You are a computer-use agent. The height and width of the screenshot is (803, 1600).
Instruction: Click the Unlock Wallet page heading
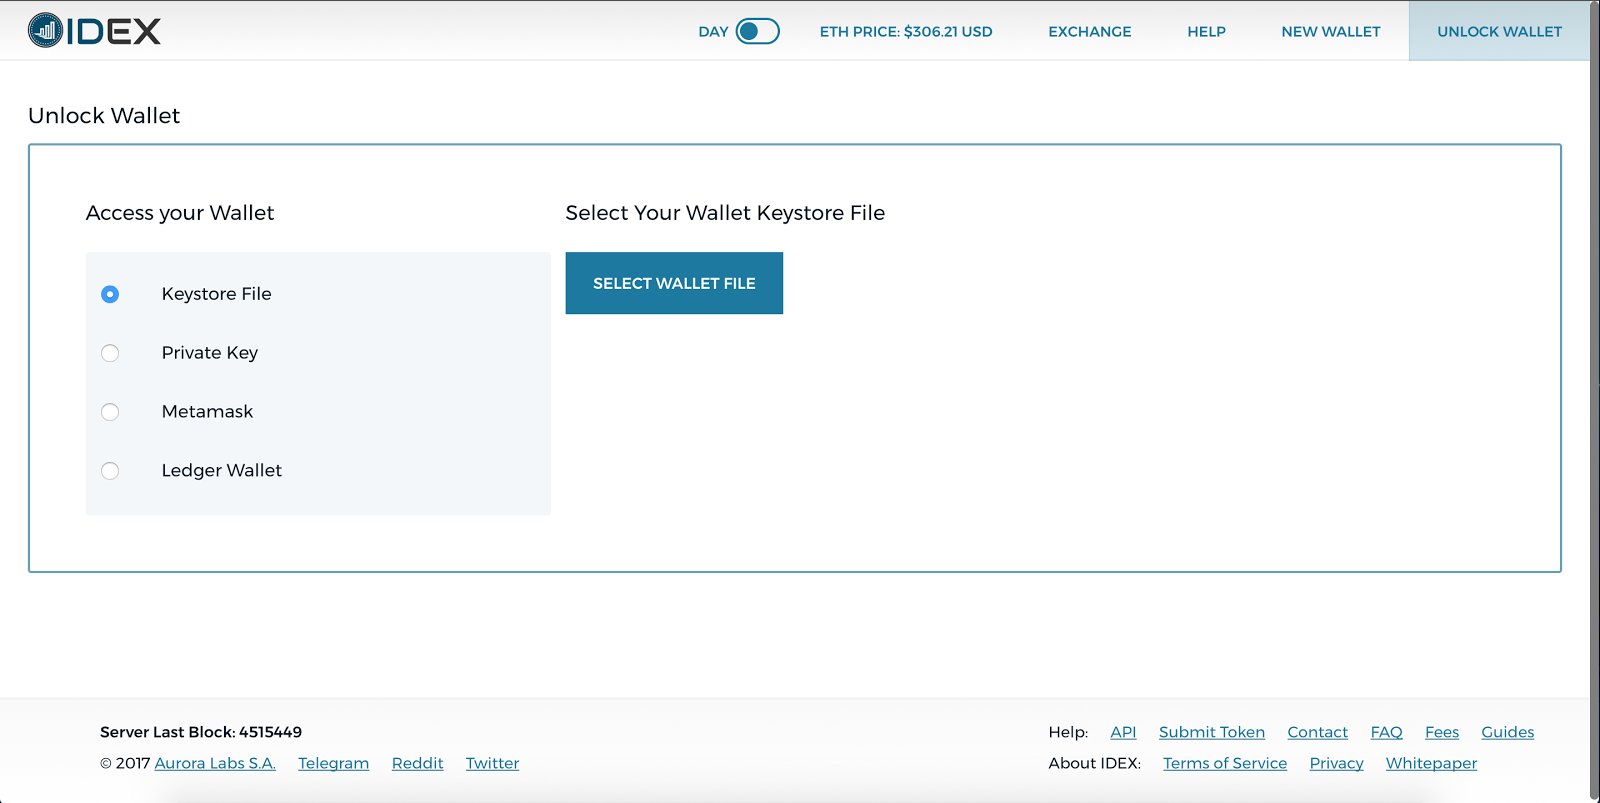click(104, 116)
